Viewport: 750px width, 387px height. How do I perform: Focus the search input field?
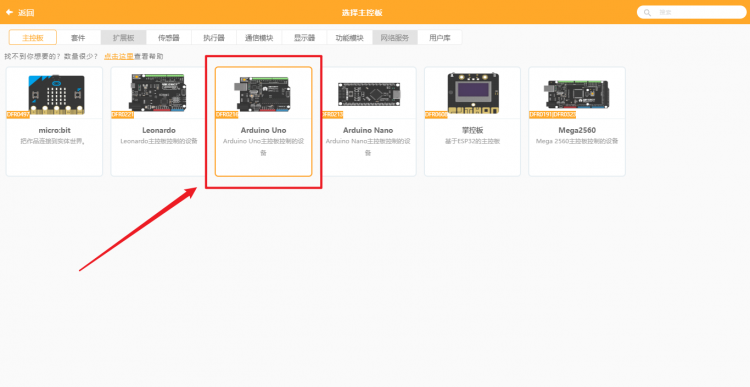(692, 12)
